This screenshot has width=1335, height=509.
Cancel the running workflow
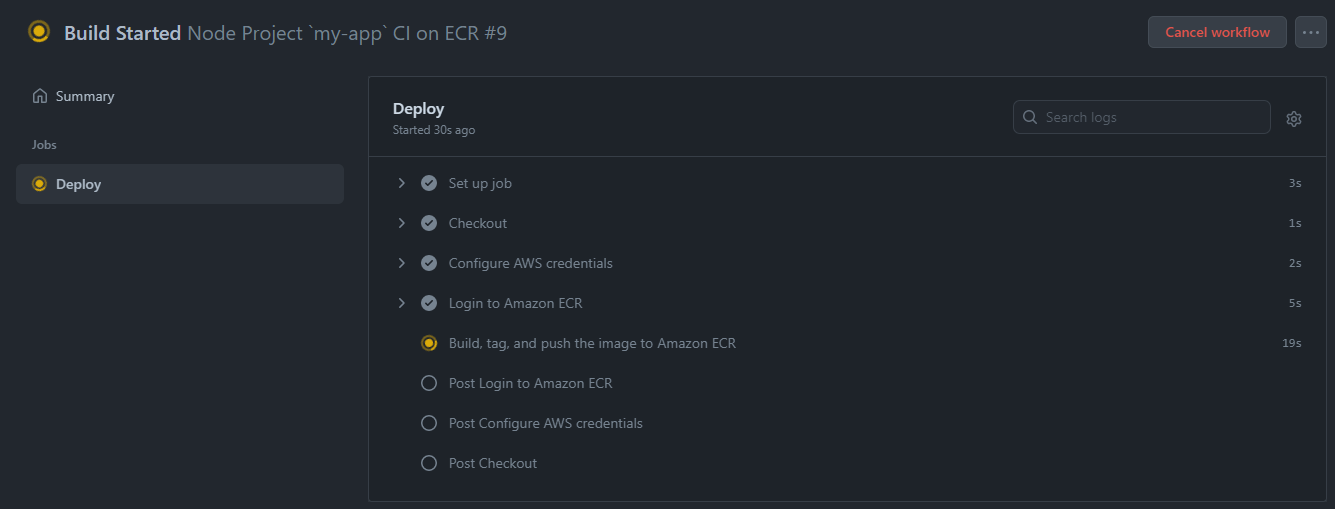tap(1217, 32)
